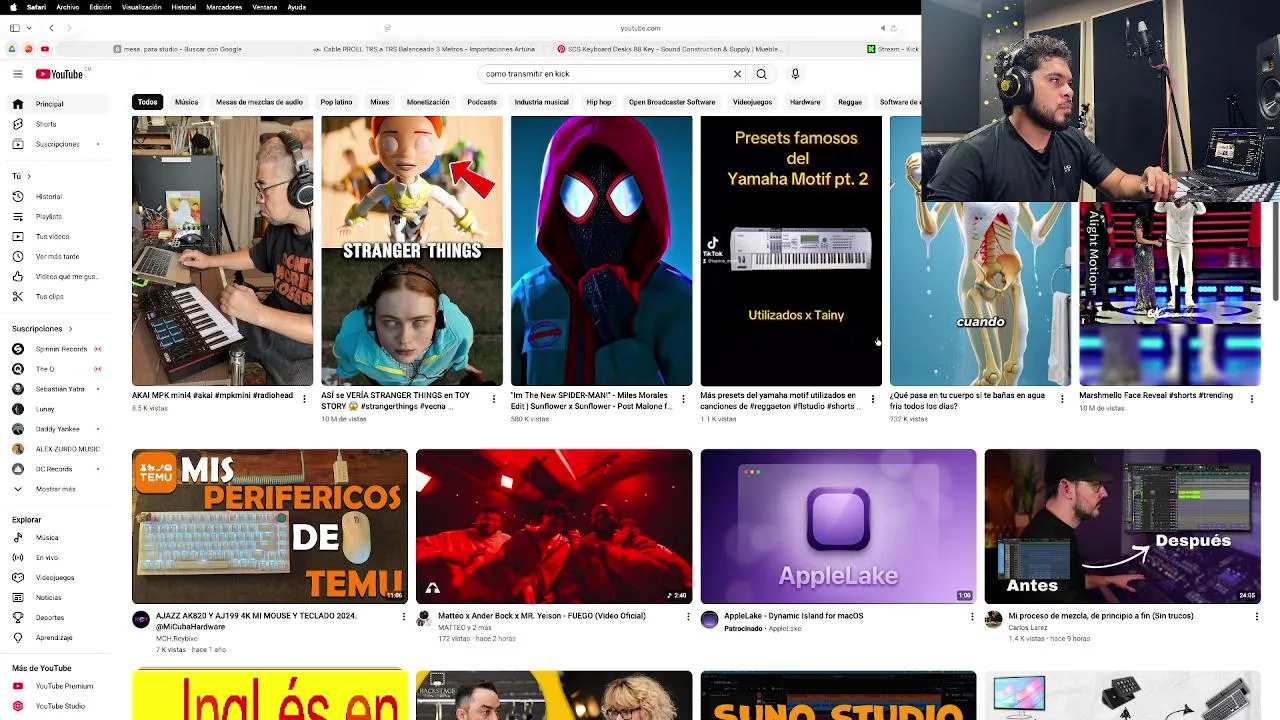The width and height of the screenshot is (1280, 720).
Task: Play Mis Perifericos de Temu thumbnail
Action: coord(270,526)
